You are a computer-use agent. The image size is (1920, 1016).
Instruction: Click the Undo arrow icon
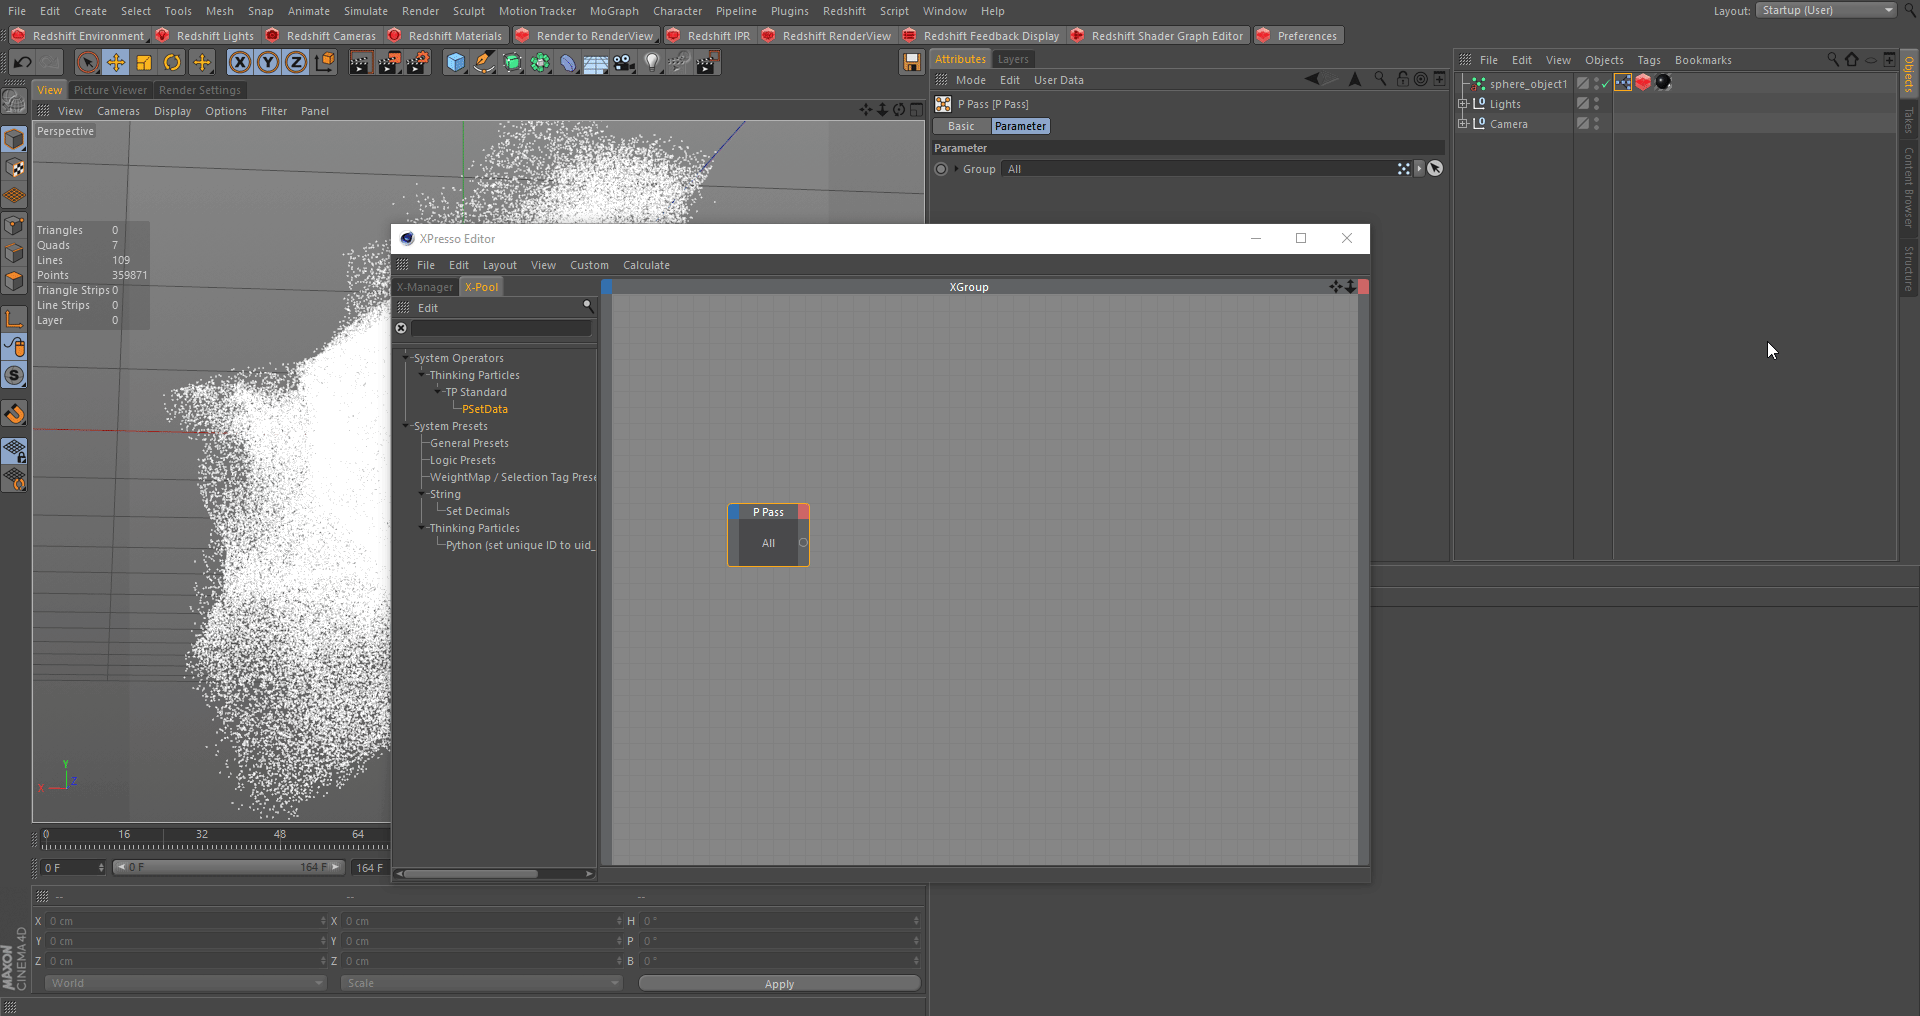(22, 63)
